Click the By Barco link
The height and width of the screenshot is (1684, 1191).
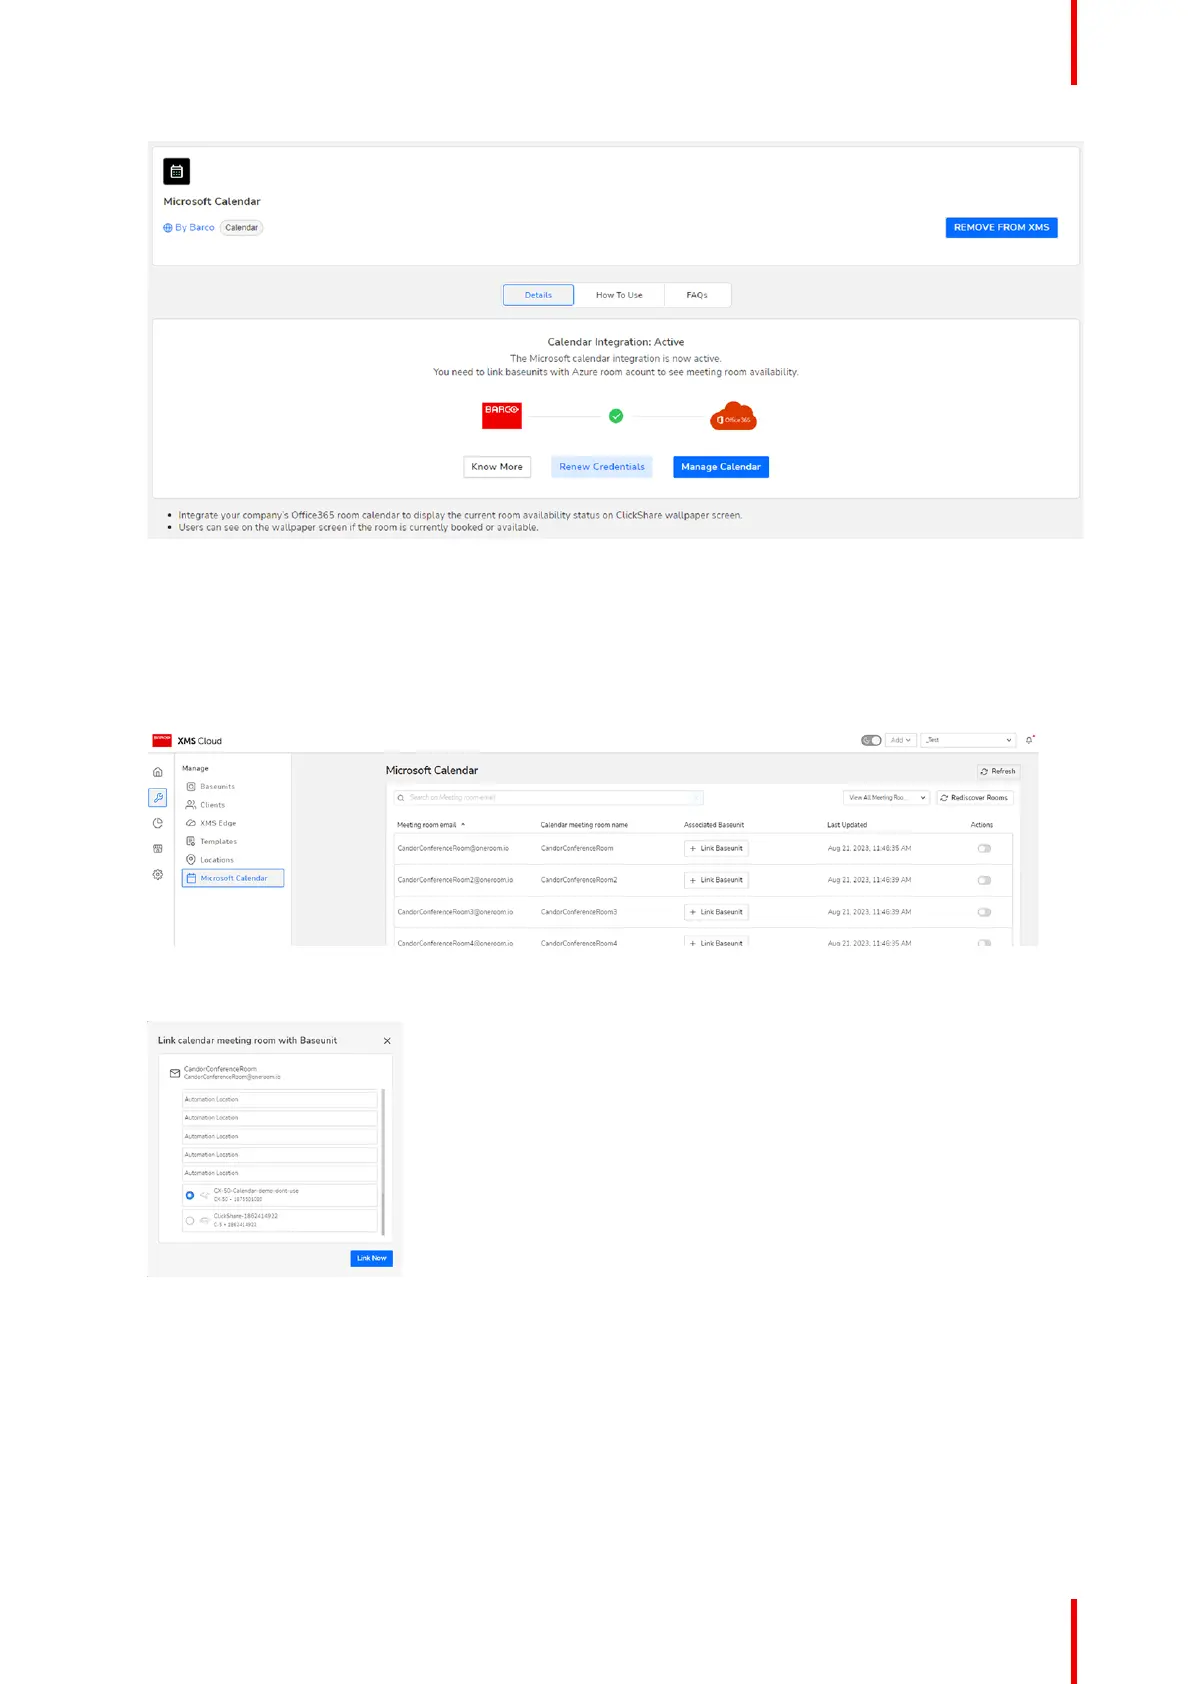(x=195, y=228)
